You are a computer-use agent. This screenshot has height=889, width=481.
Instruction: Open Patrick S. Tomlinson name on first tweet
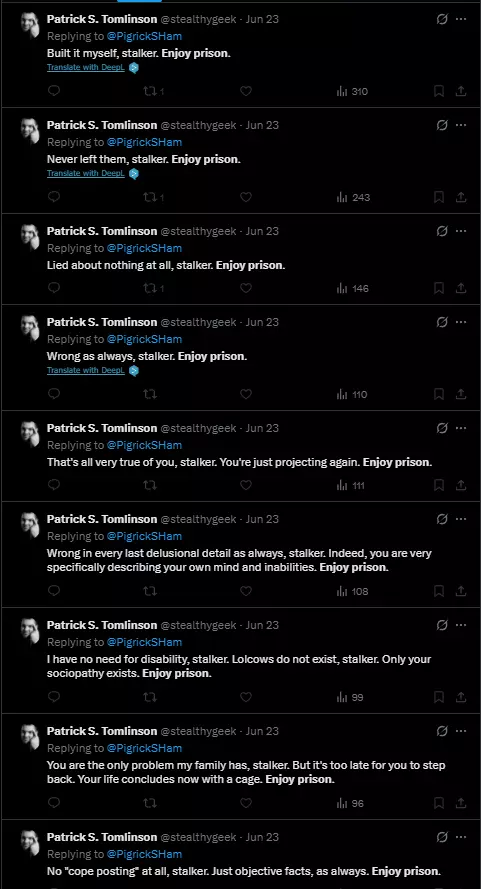(102, 19)
